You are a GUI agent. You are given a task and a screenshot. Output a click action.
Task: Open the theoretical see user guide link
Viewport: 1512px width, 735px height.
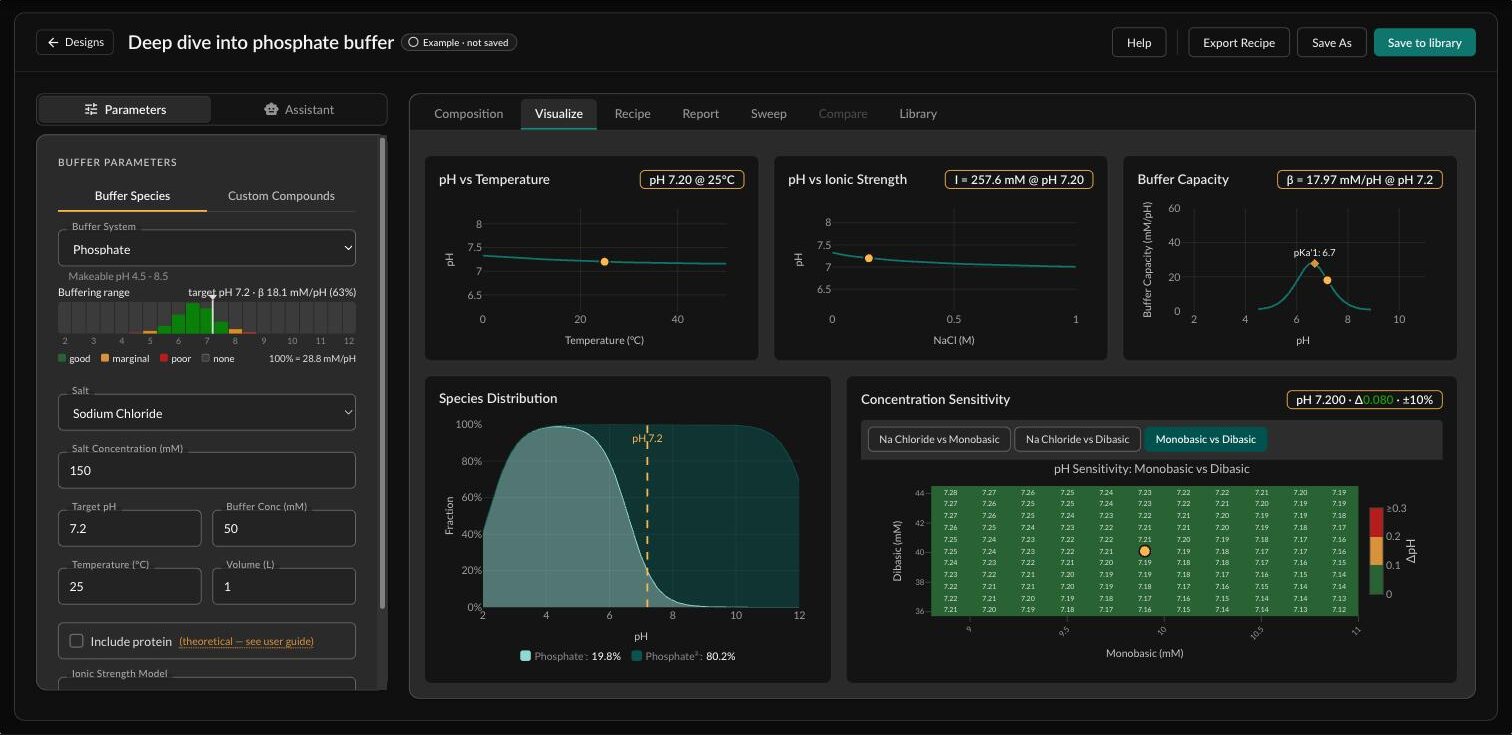pos(246,642)
